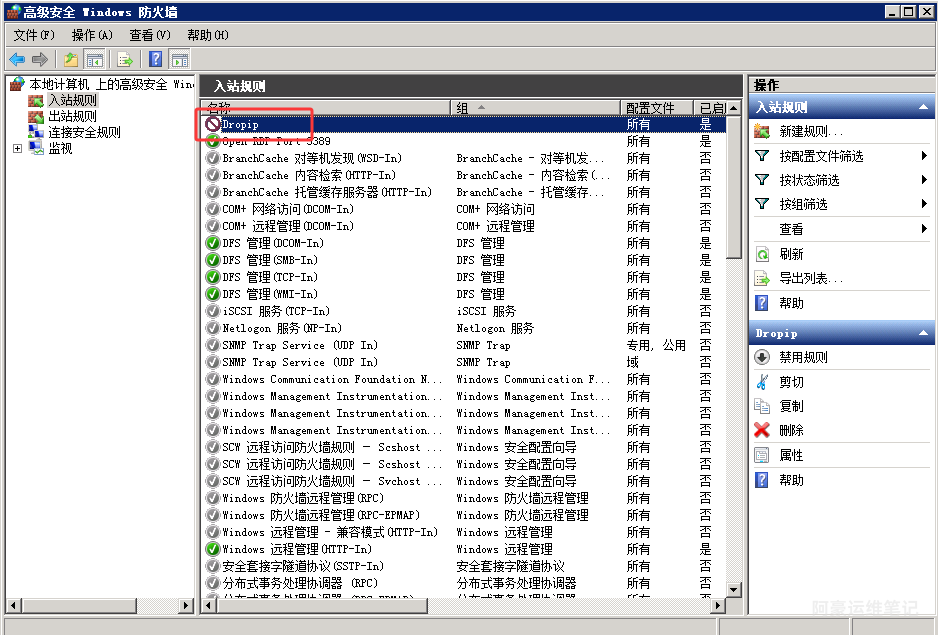Select 入站规则 in the tree
The height and width of the screenshot is (635, 938).
pos(73,100)
